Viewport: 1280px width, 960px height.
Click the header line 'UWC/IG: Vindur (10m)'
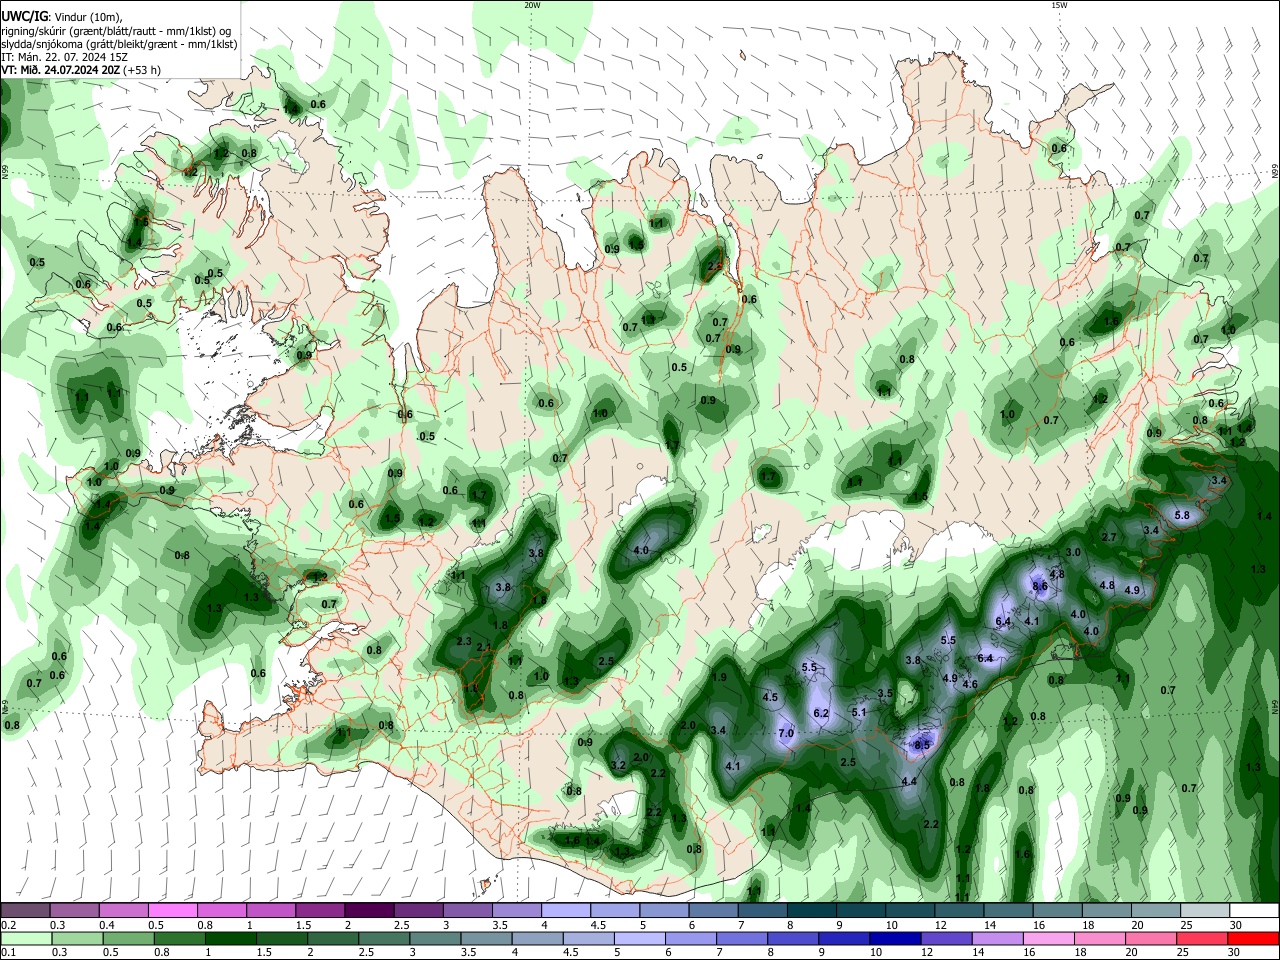[63, 17]
